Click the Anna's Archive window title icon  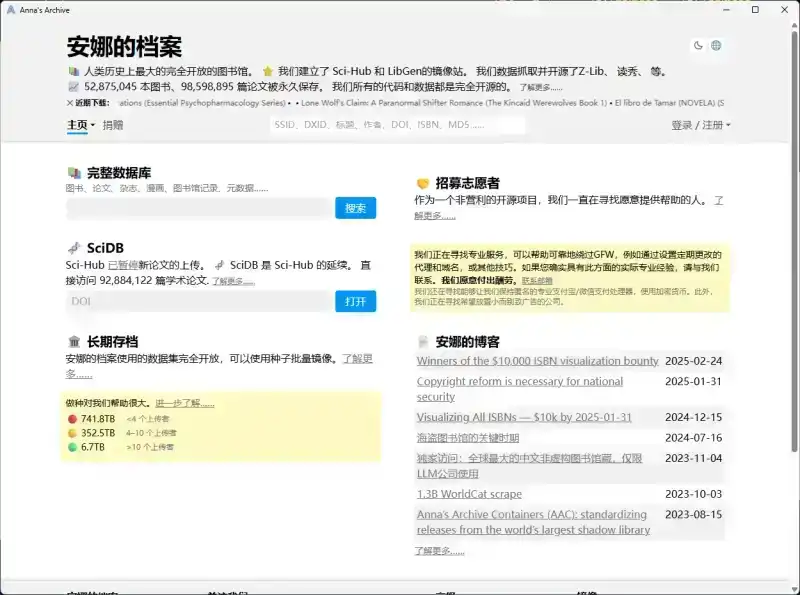(x=10, y=9)
